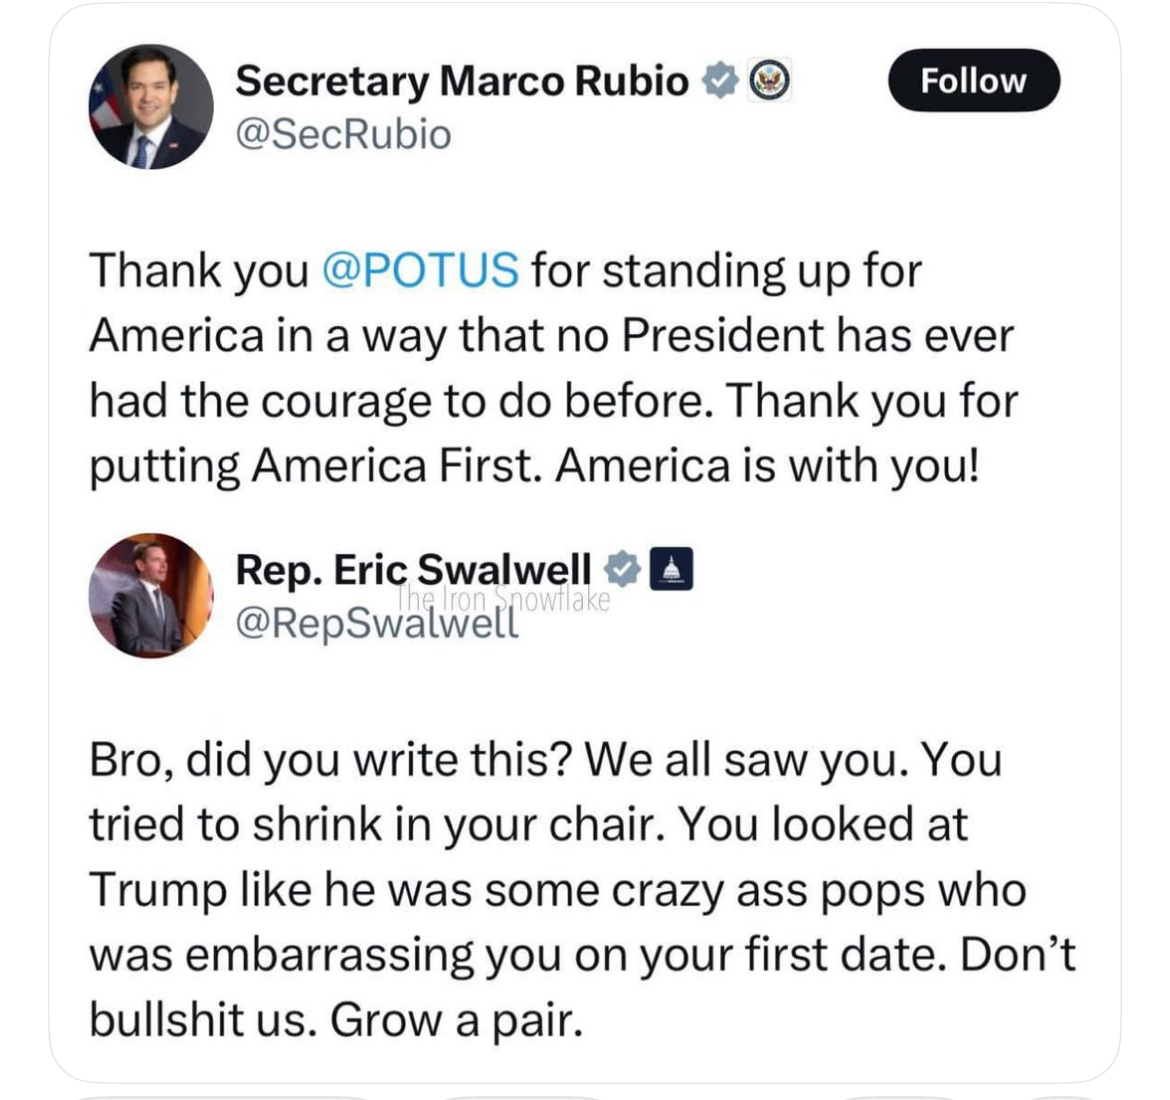Open Eric Swalwell's profile photo
This screenshot has width=1170, height=1100.
point(151,595)
